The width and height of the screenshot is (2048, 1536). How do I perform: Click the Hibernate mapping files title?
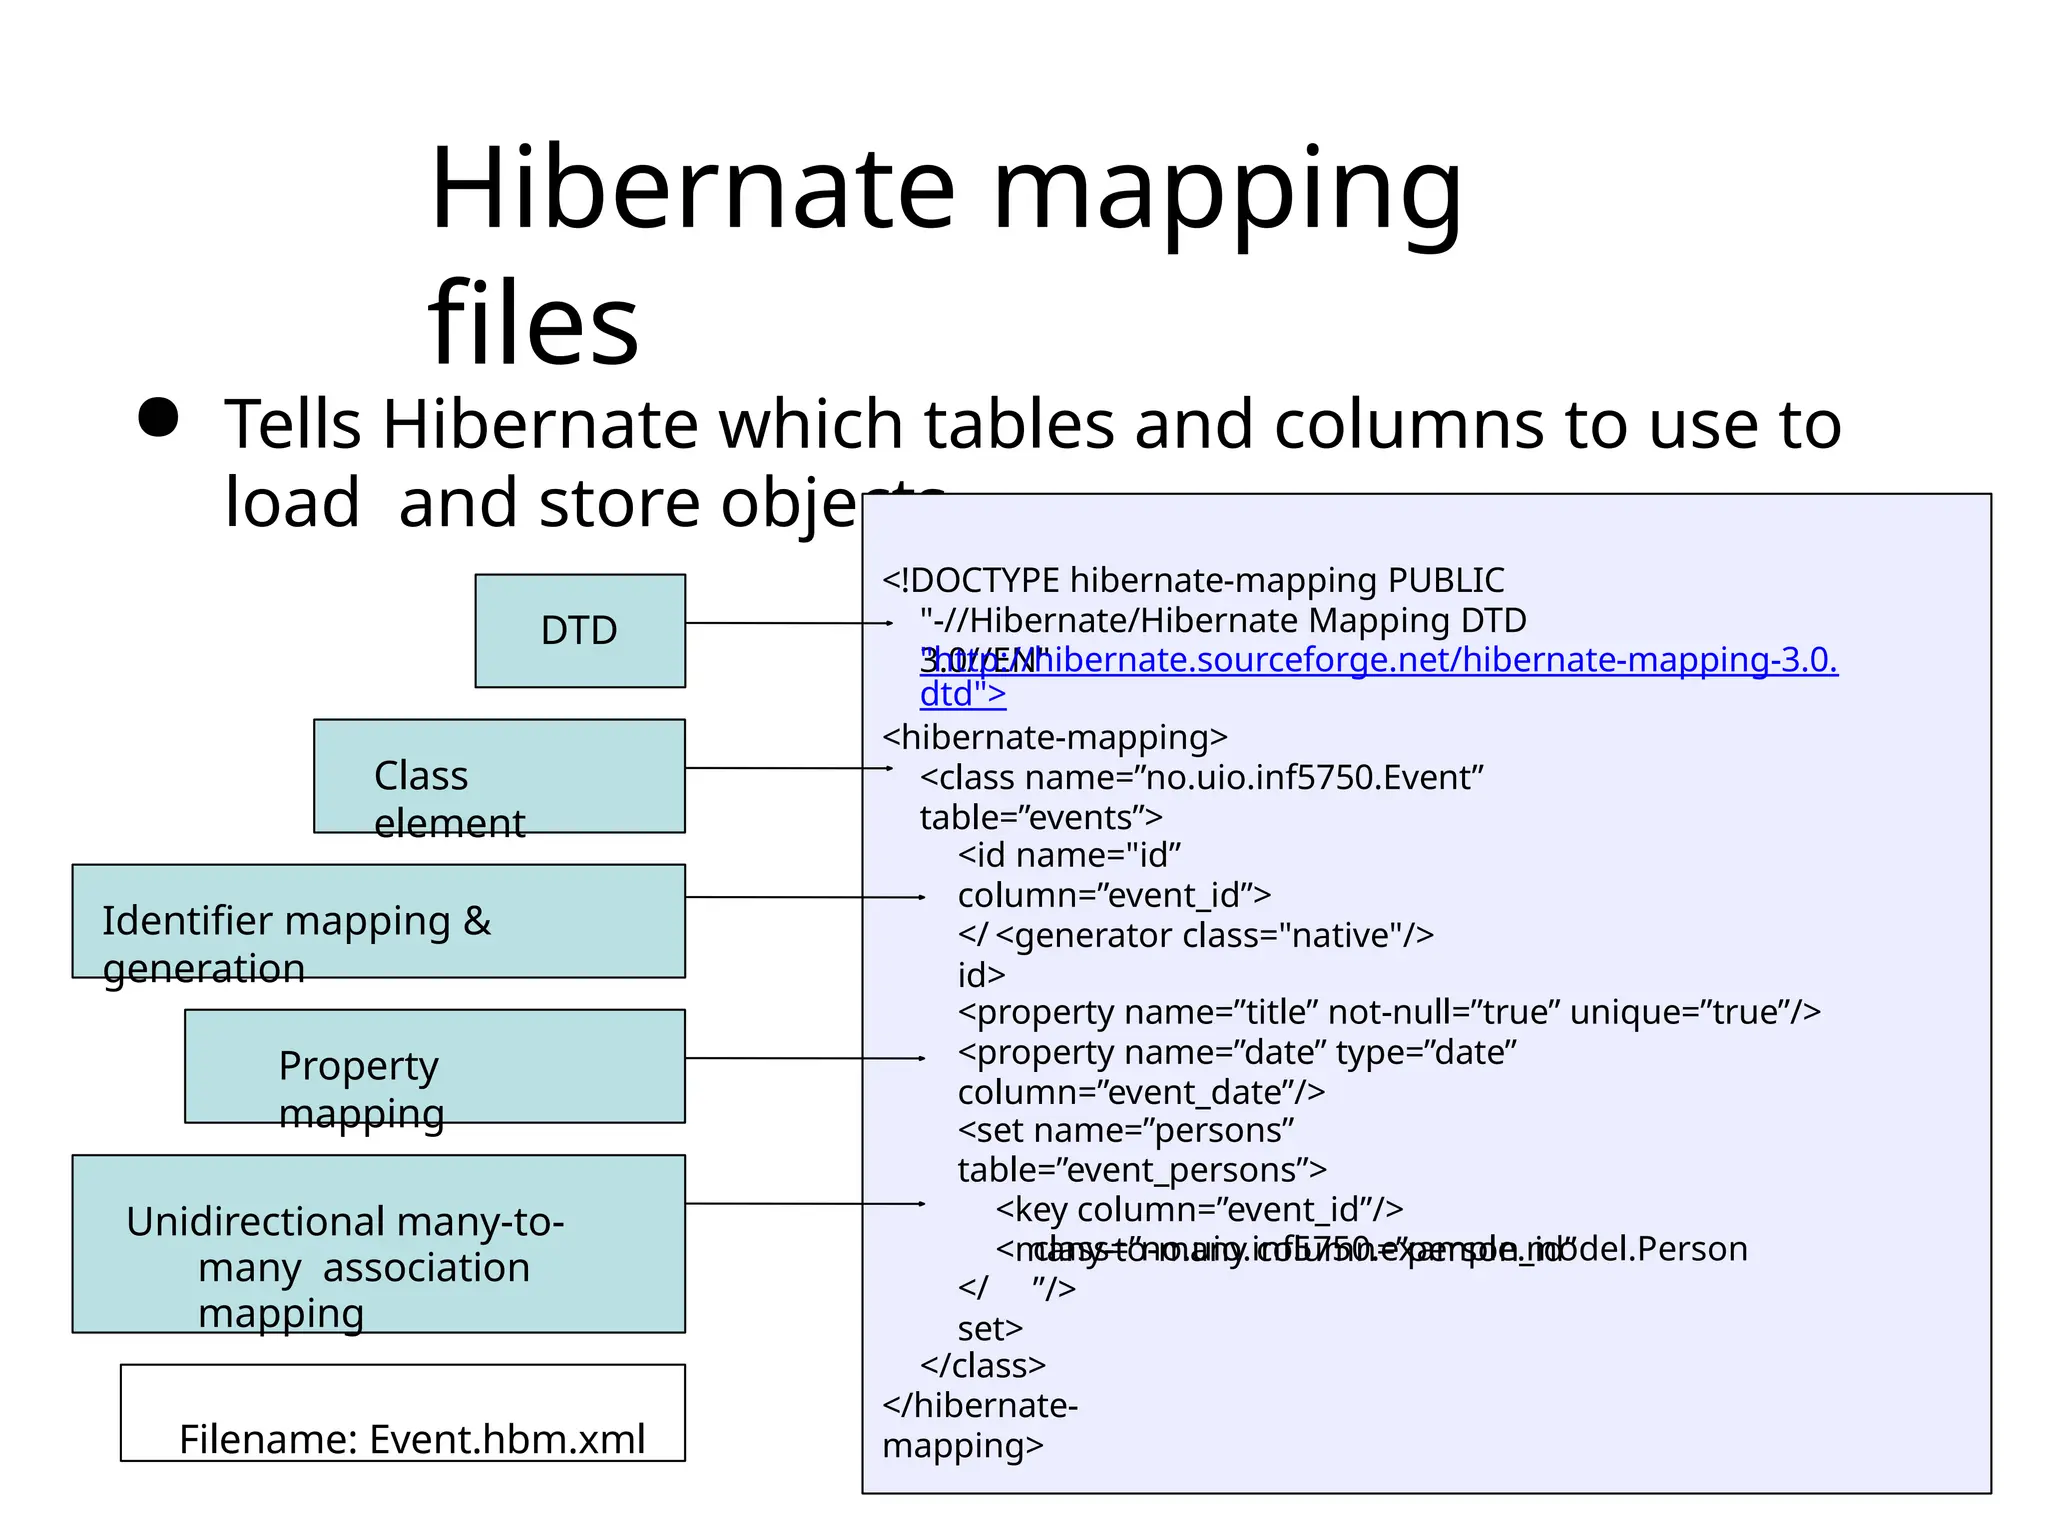click(945, 254)
